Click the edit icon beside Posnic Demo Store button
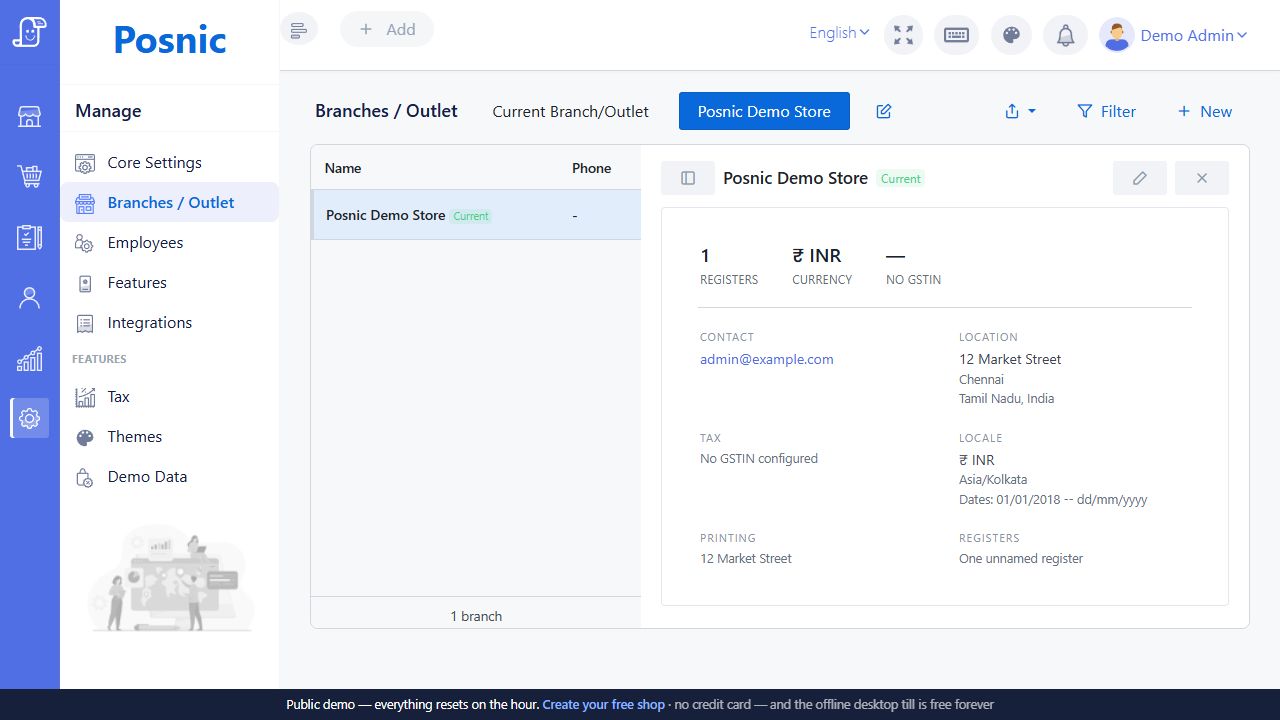1280x720 pixels. (x=884, y=111)
